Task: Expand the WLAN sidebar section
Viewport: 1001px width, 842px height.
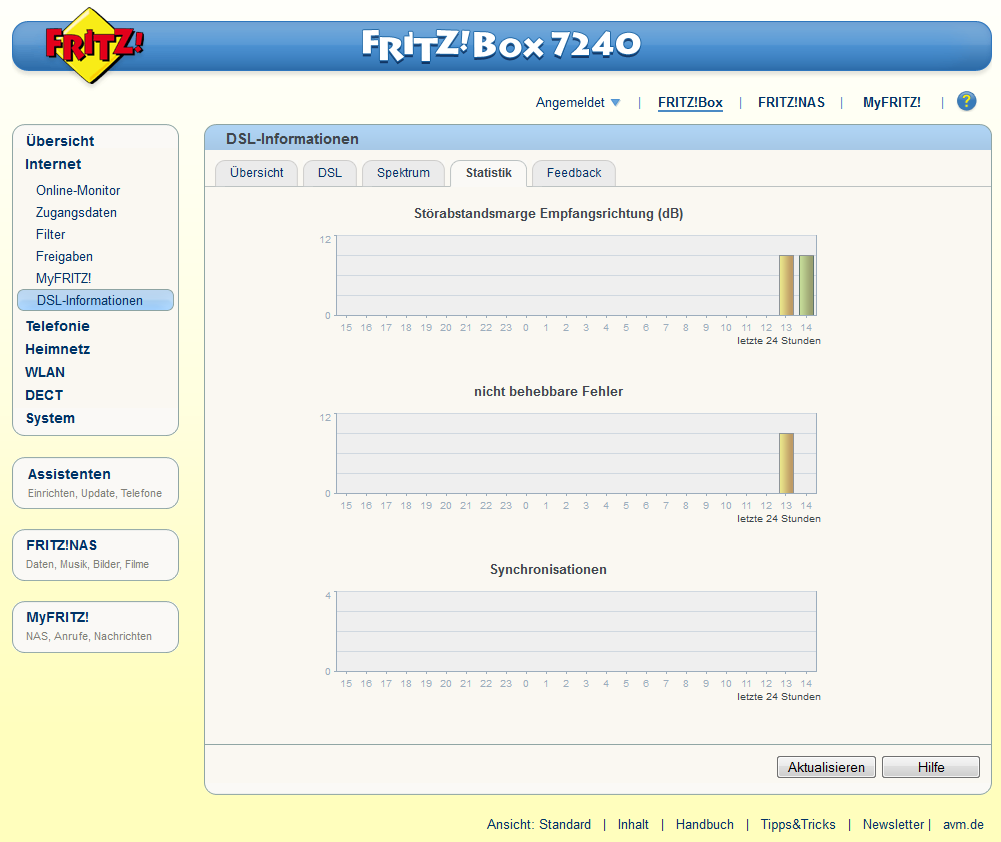Action: coord(45,372)
